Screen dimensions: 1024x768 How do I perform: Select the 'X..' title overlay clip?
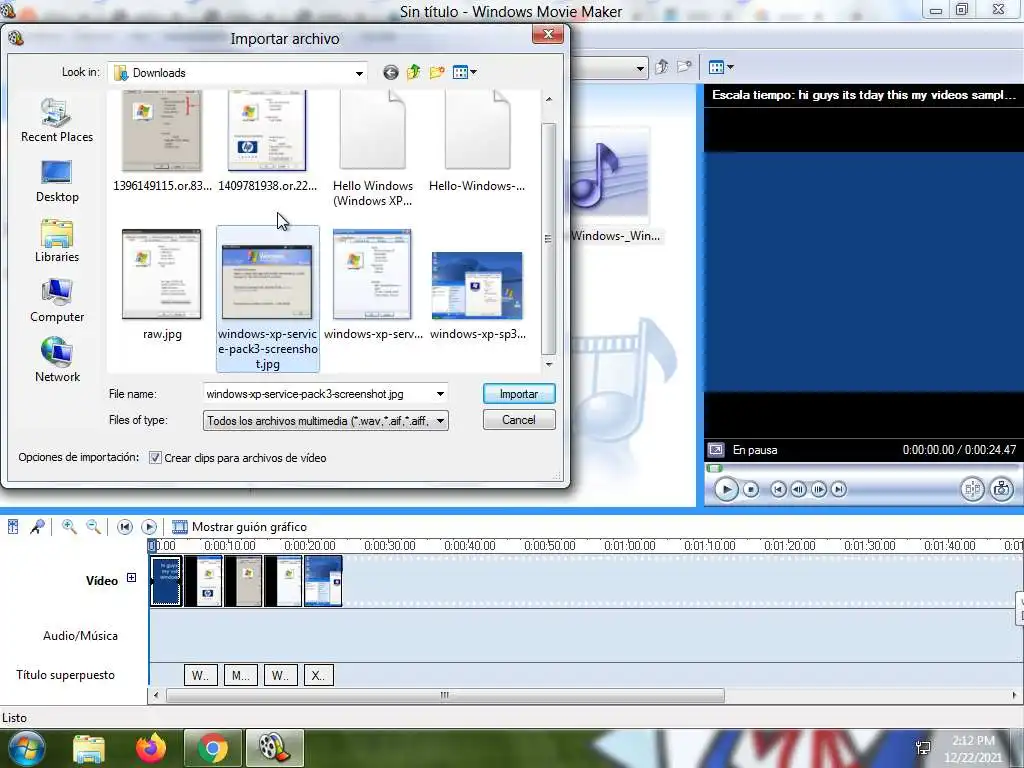click(x=319, y=675)
